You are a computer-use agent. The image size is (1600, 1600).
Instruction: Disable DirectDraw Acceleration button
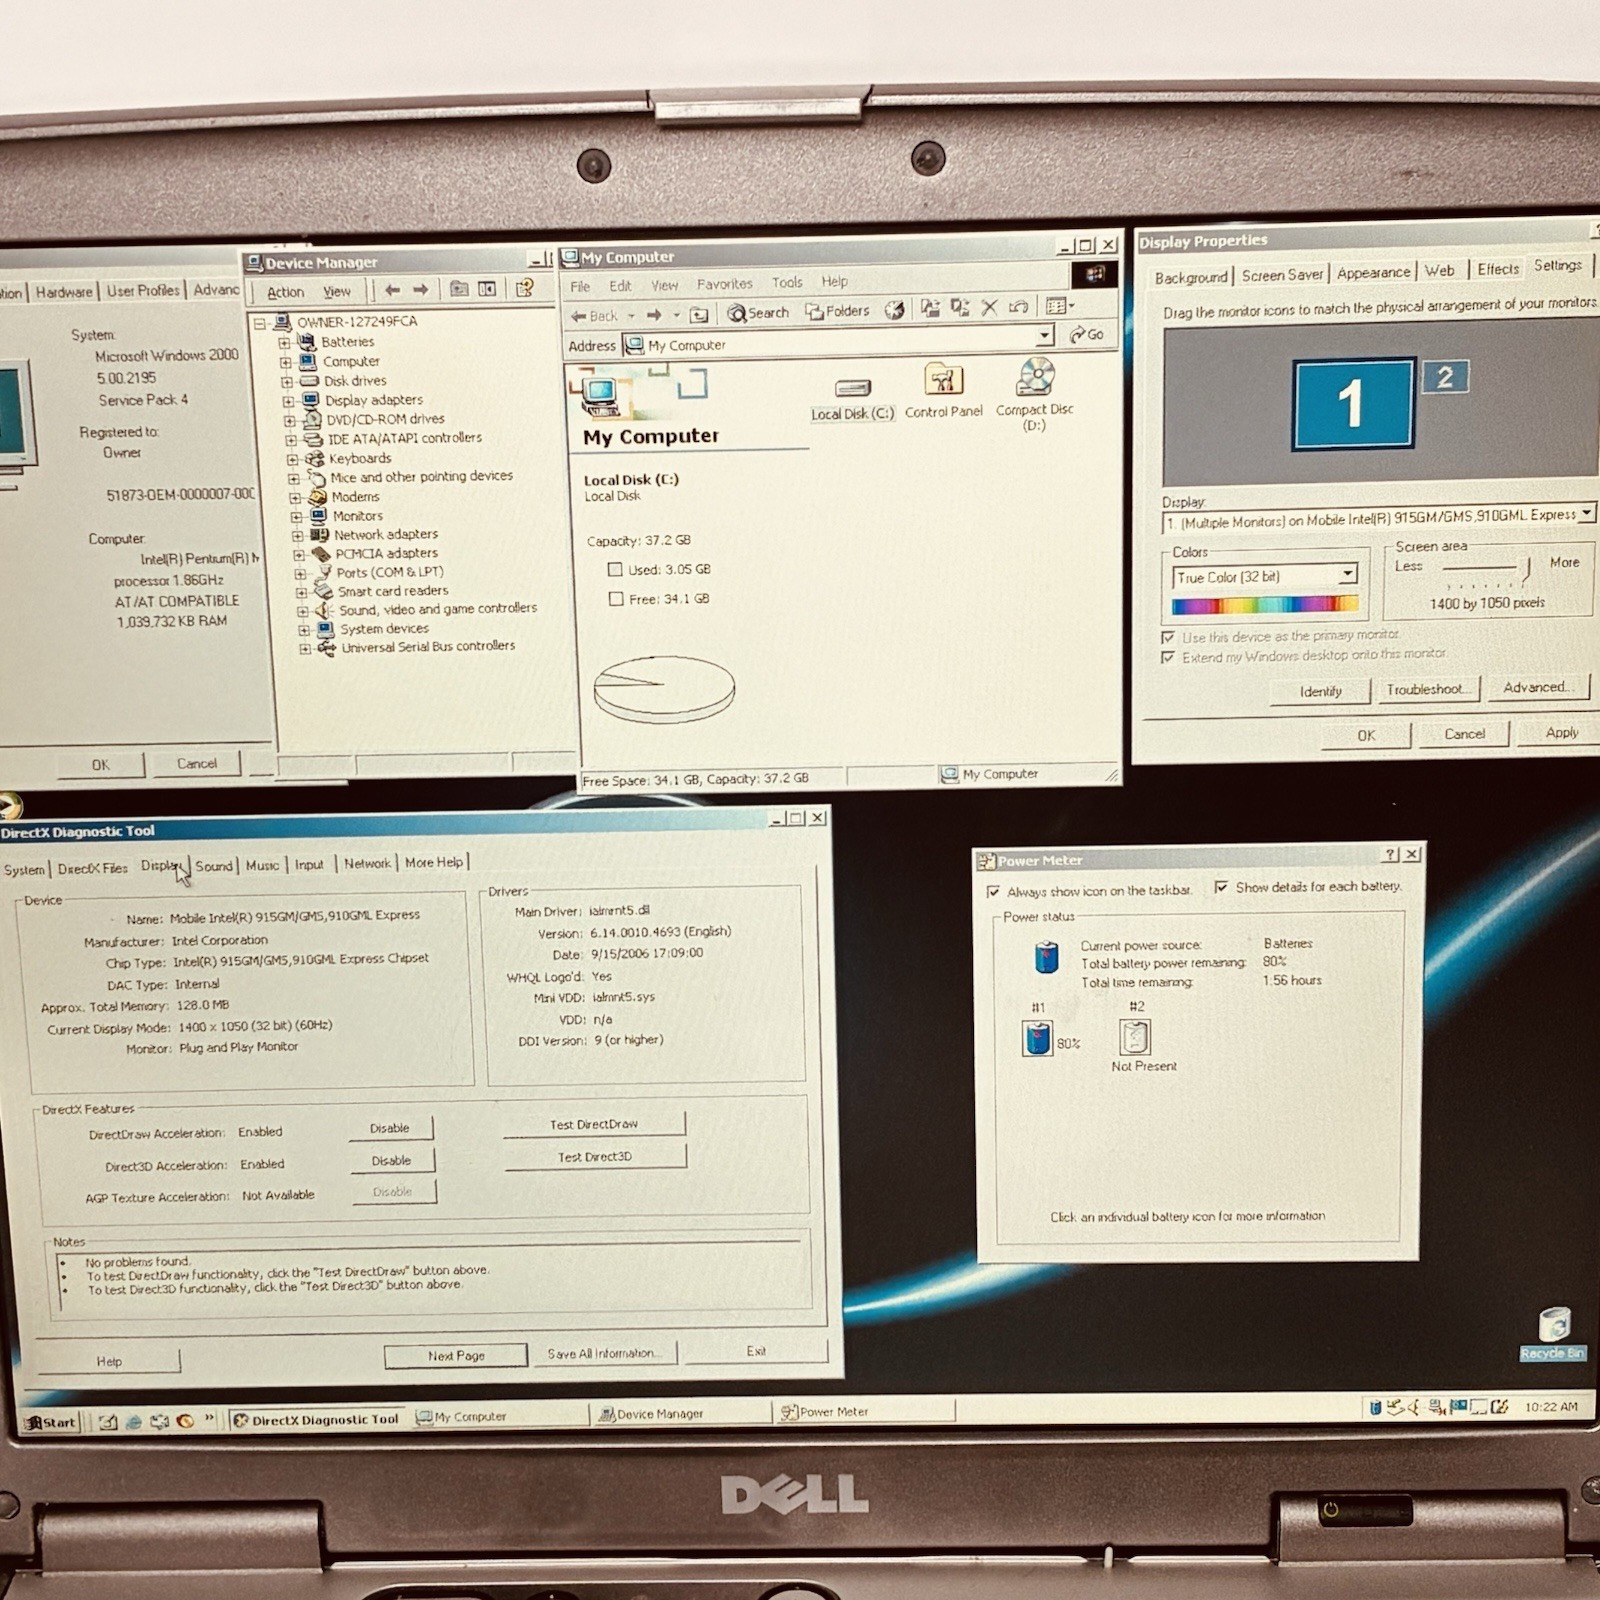(390, 1128)
